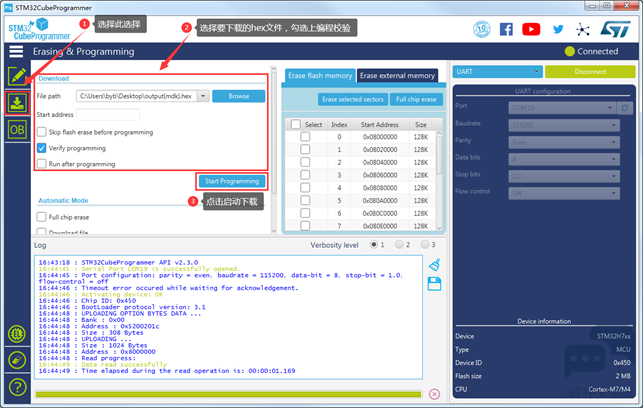Image resolution: width=643 pixels, height=408 pixels.
Task: Click Full chip erase button
Action: click(416, 99)
